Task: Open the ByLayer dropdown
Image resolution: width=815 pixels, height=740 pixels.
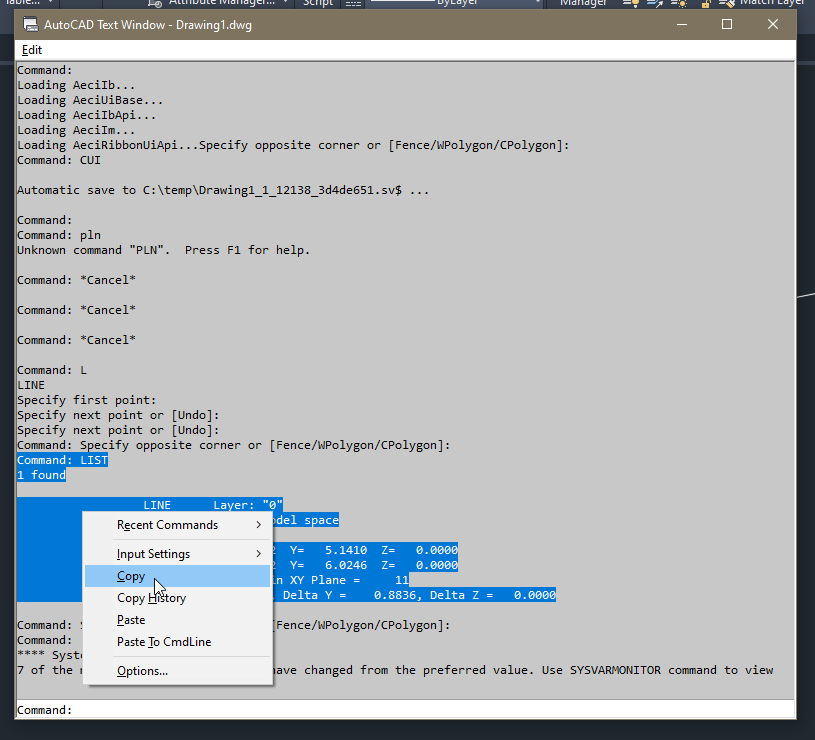Action: (x=472, y=4)
